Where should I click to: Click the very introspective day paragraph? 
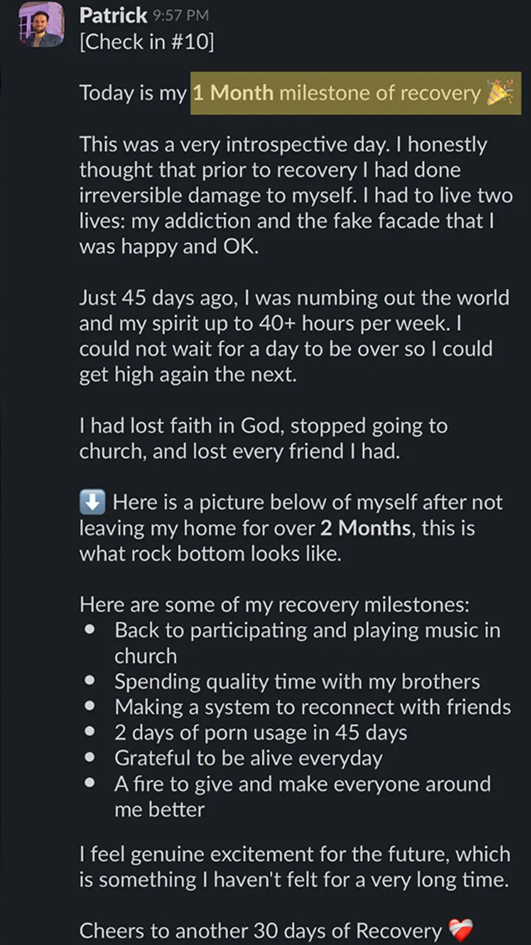296,196
